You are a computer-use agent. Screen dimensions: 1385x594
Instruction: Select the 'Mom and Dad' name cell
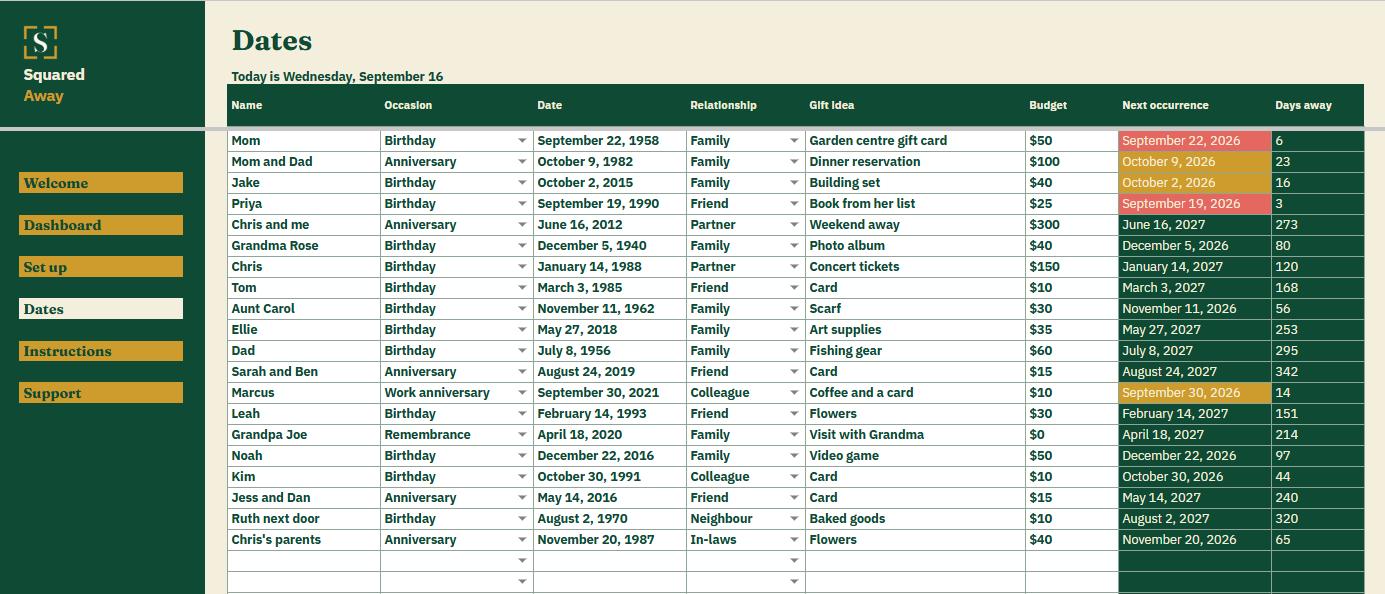[x=304, y=162]
